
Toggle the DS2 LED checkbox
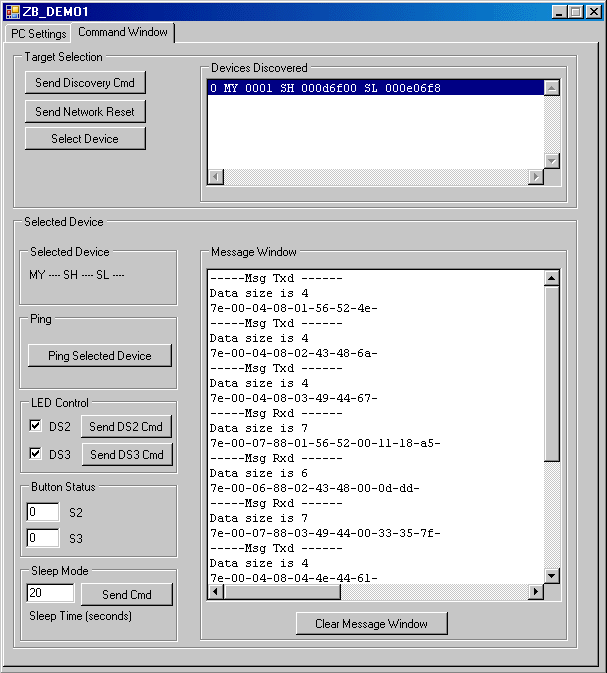[36, 426]
